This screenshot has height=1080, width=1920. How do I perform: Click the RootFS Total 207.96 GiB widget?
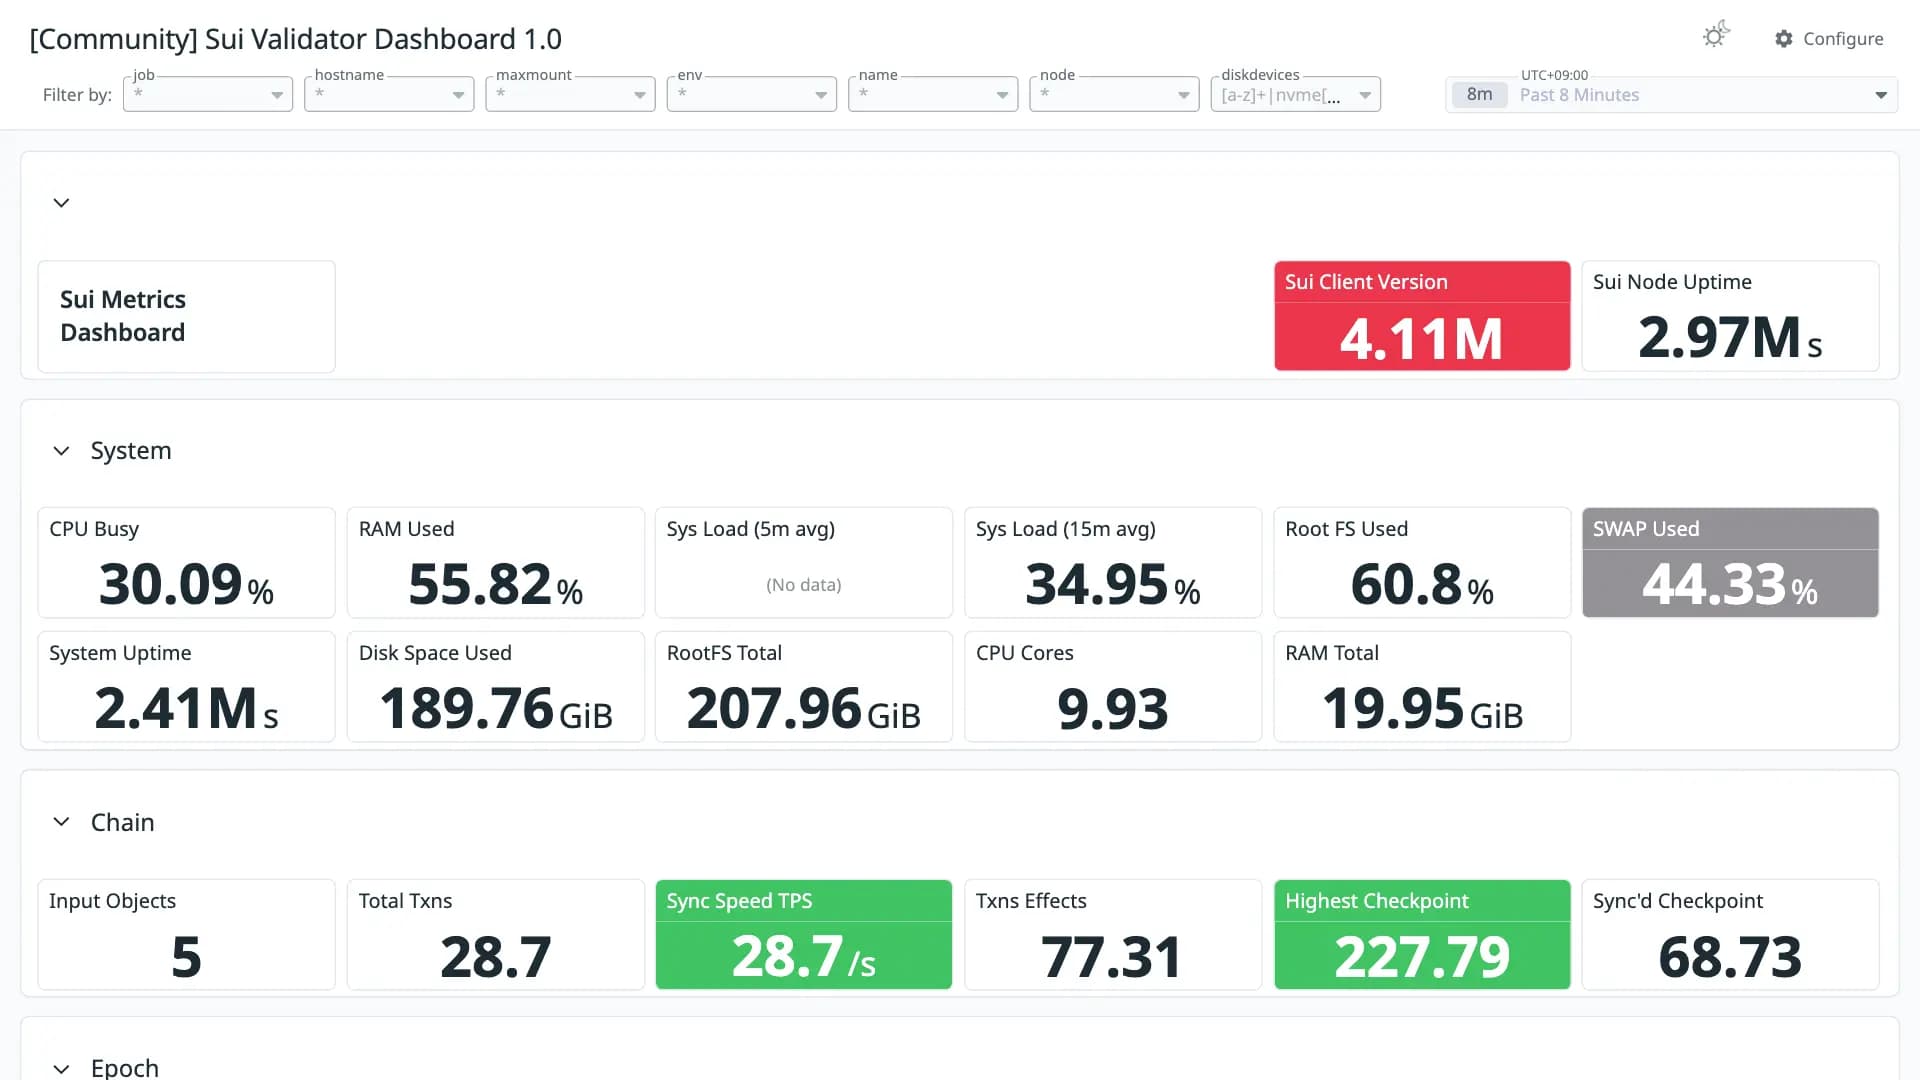coord(804,687)
